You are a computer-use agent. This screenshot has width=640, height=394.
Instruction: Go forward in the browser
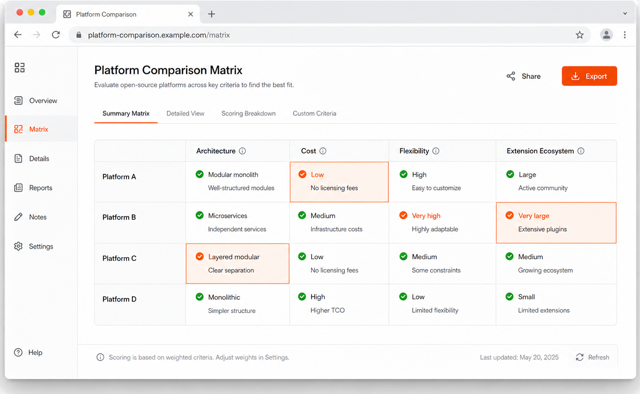pos(37,35)
